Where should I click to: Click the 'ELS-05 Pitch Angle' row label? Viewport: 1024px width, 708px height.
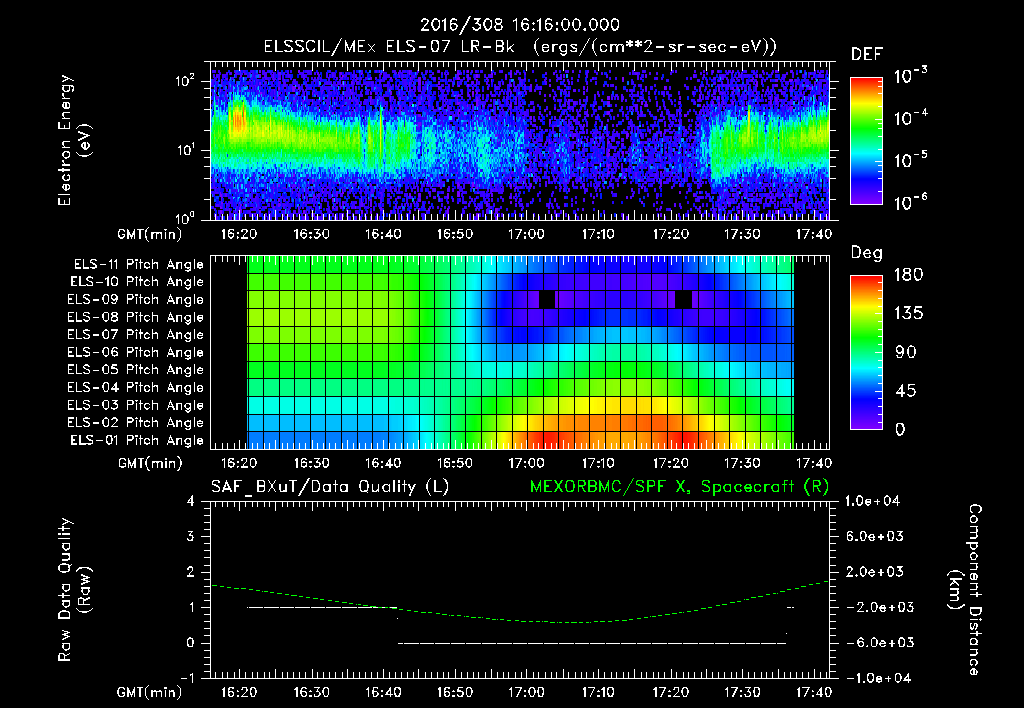tap(135, 370)
